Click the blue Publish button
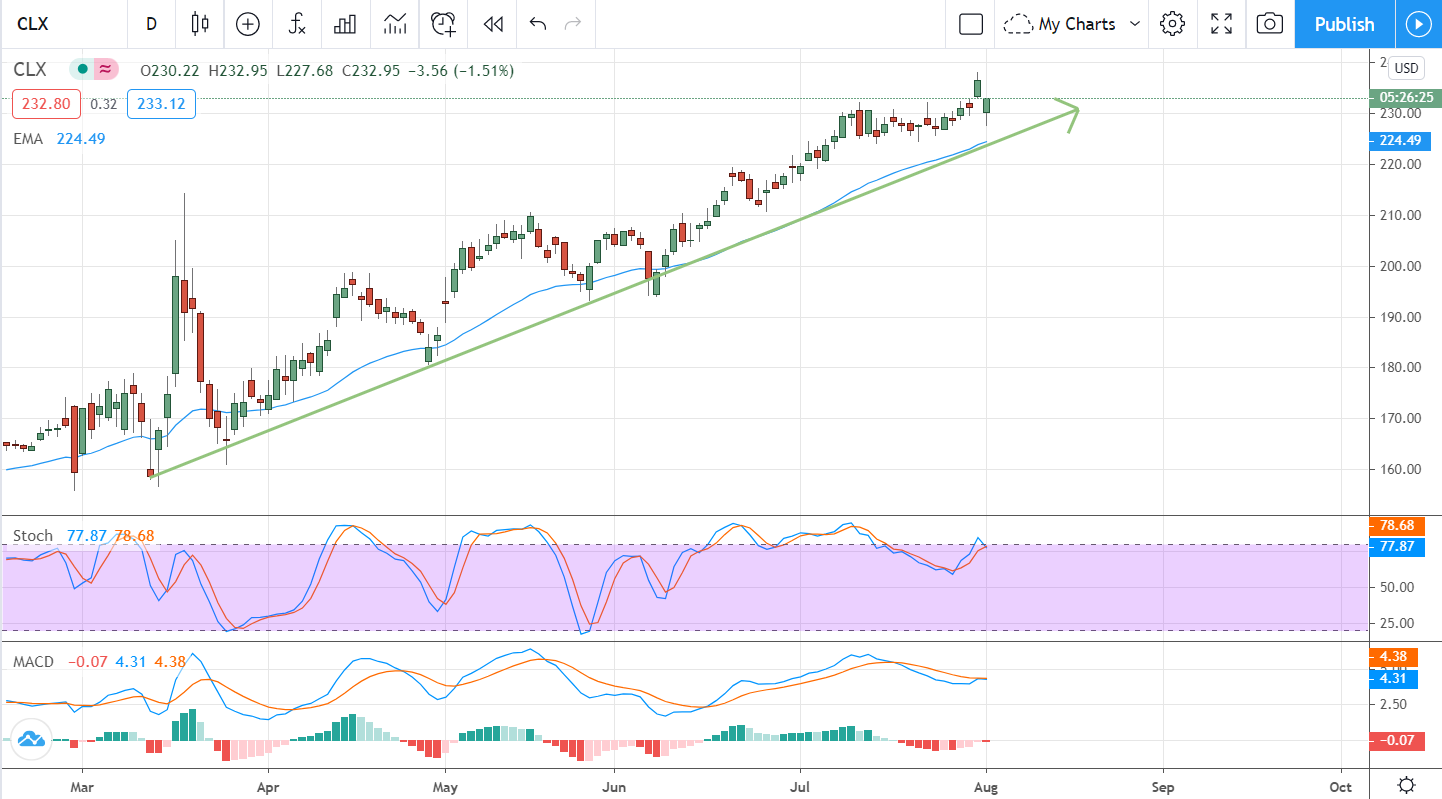This screenshot has width=1442, height=799. (x=1344, y=24)
